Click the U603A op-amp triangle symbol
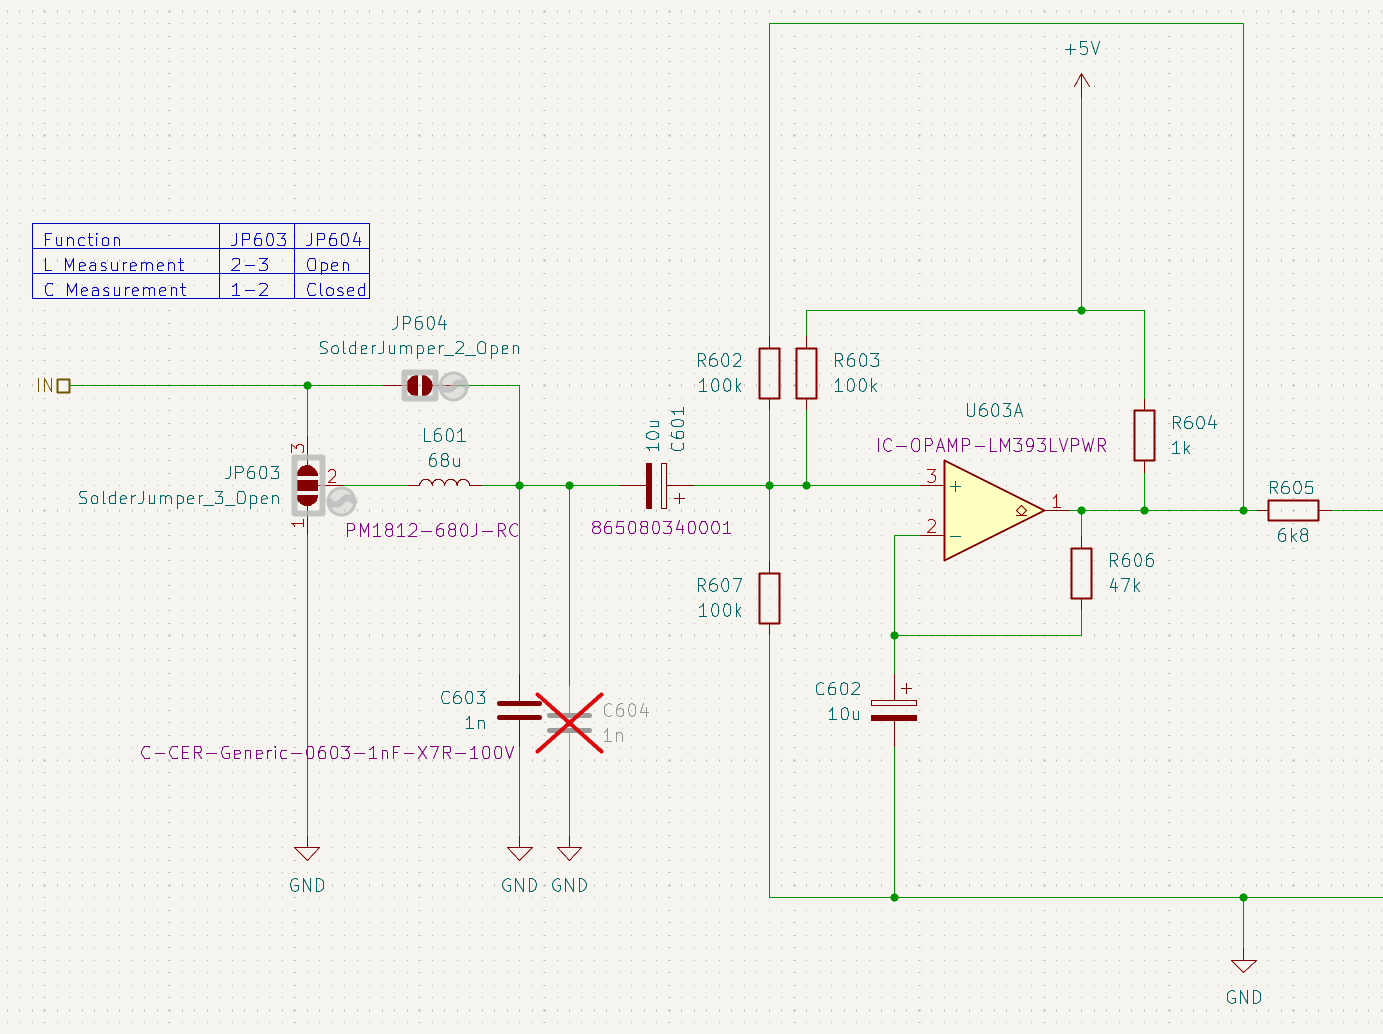Viewport: 1383px width, 1034px height. coord(990,510)
